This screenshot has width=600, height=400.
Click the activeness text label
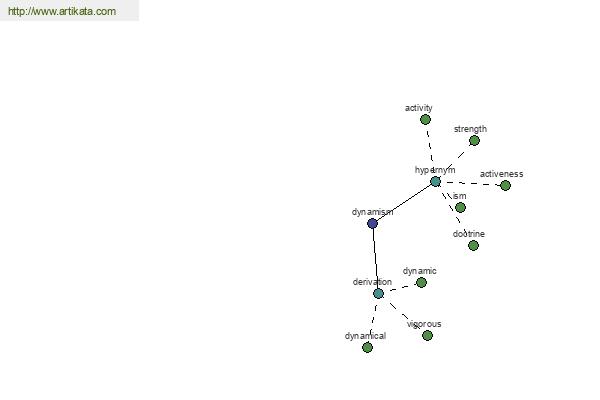pos(502,174)
